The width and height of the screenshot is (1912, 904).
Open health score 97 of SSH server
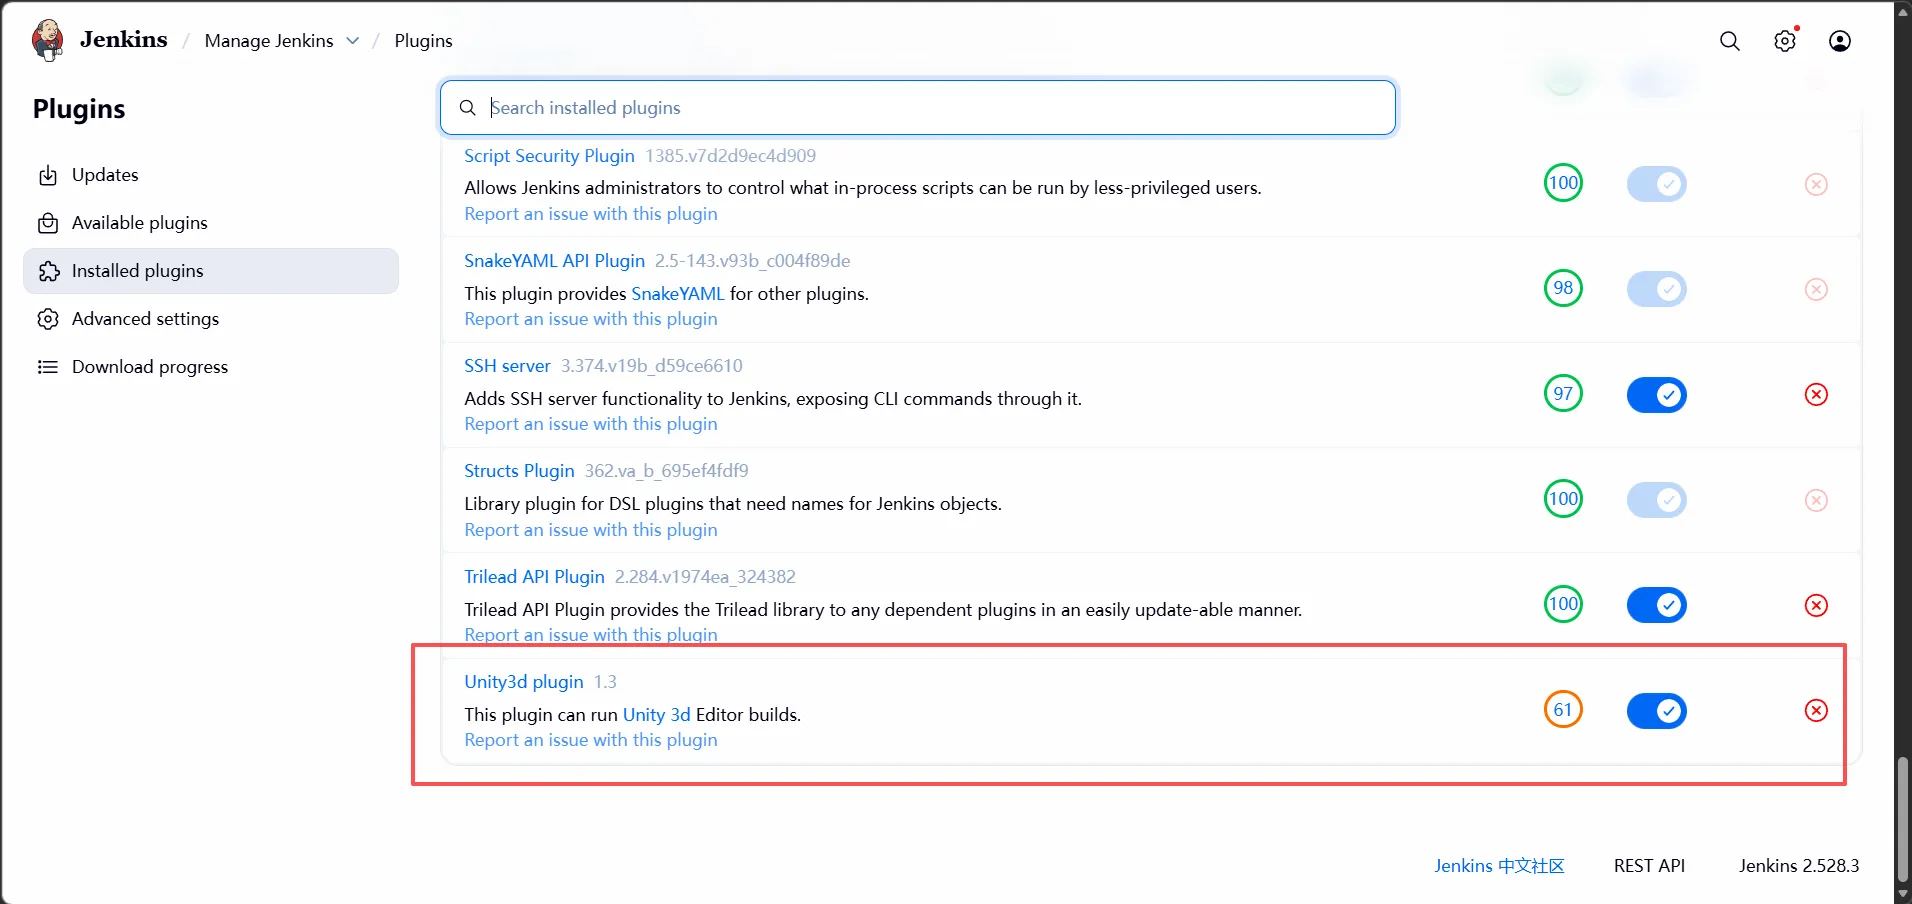1563,393
